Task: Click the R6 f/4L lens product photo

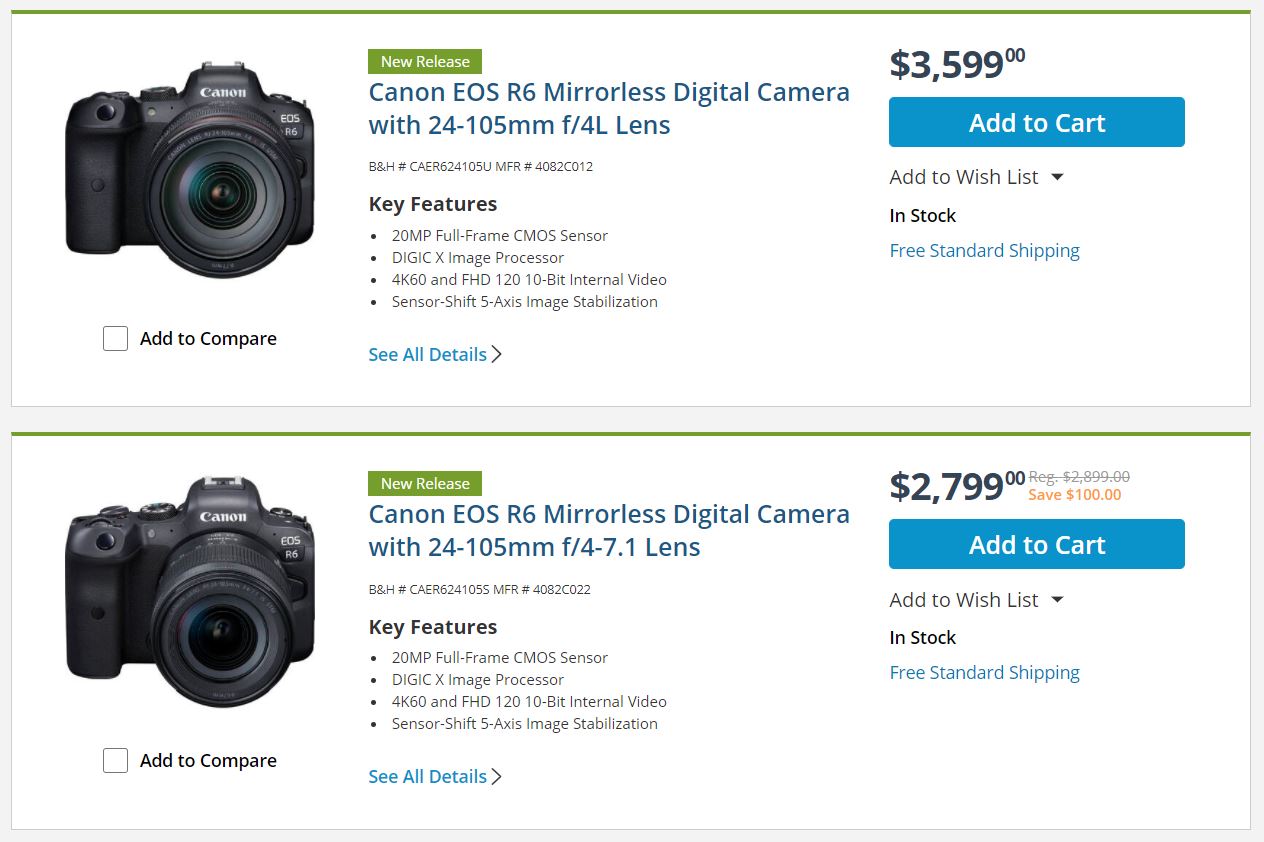Action: tap(190, 171)
